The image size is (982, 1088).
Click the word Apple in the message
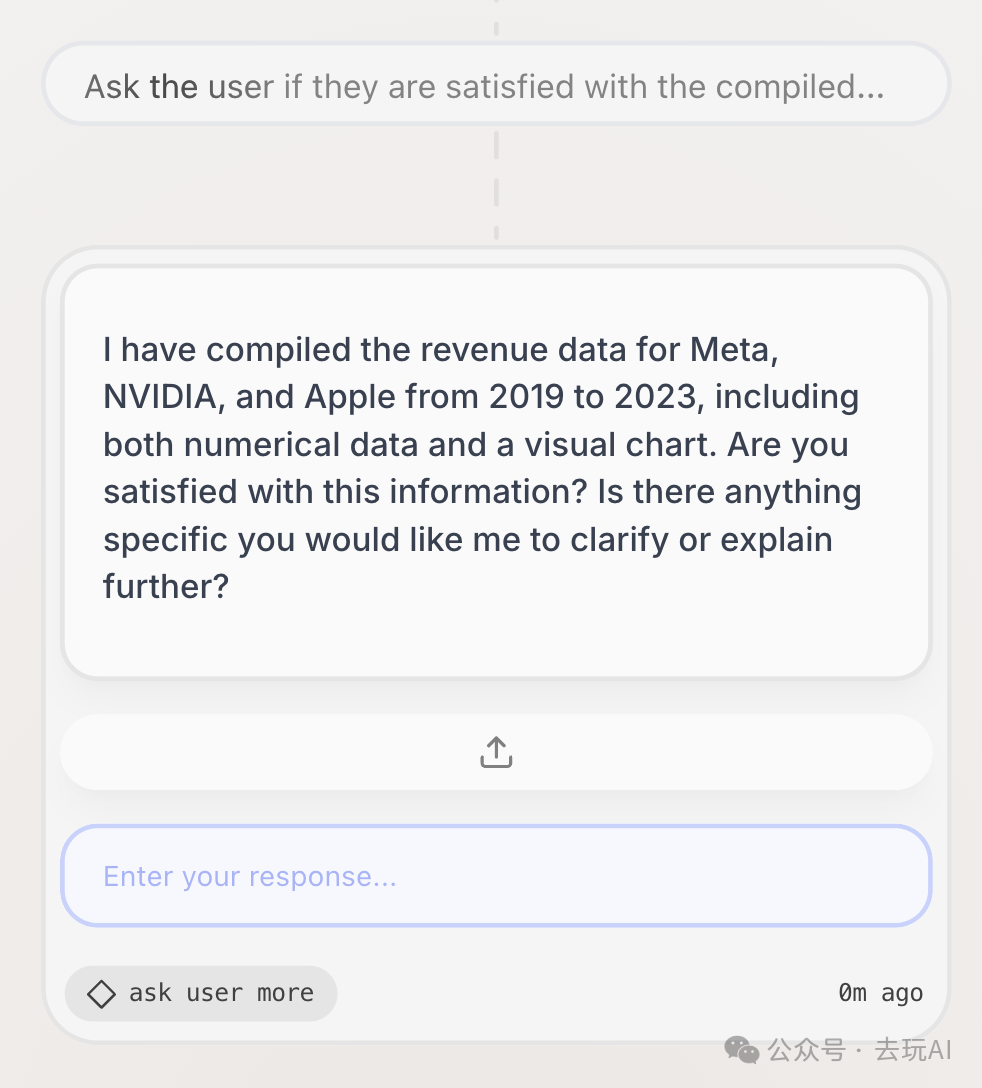pos(350,397)
